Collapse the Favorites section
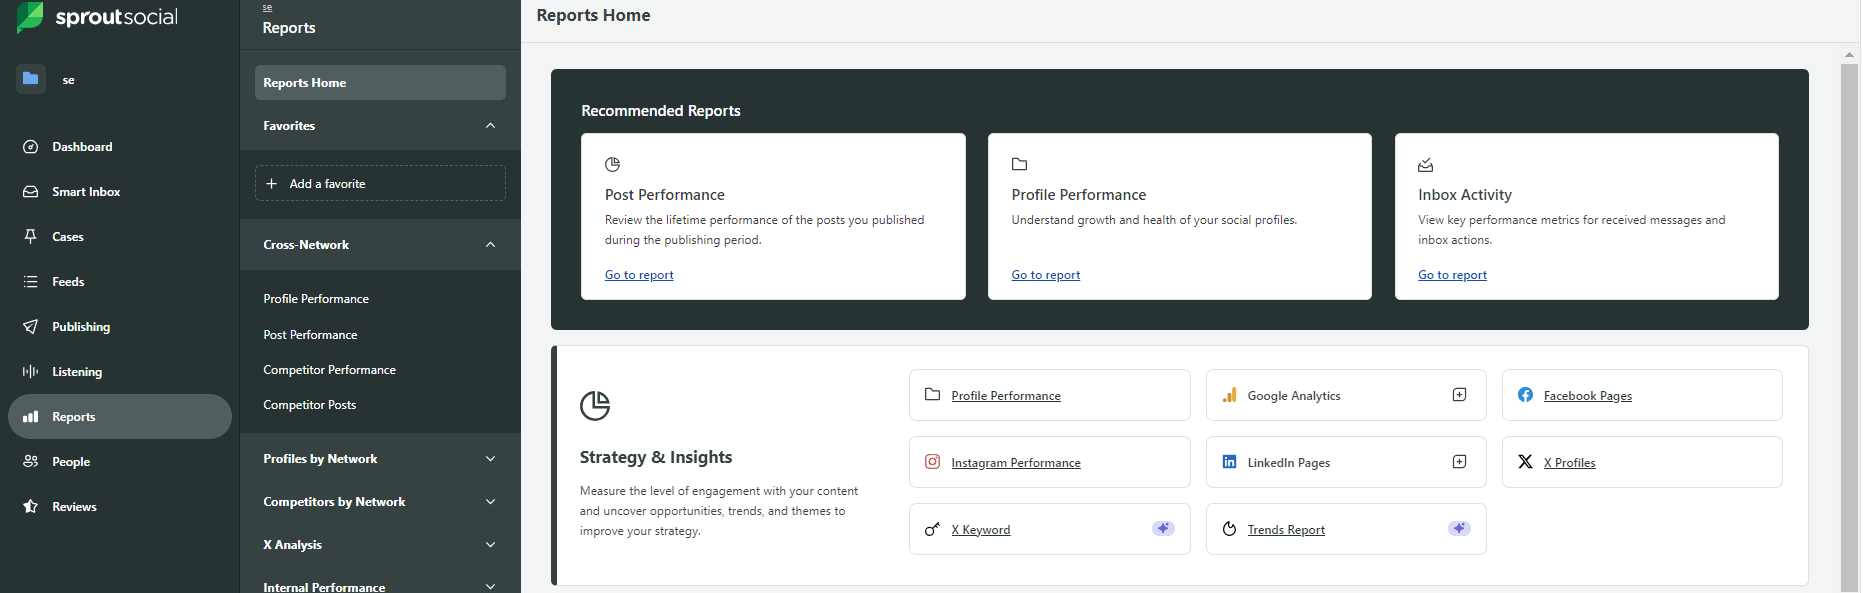 490,126
